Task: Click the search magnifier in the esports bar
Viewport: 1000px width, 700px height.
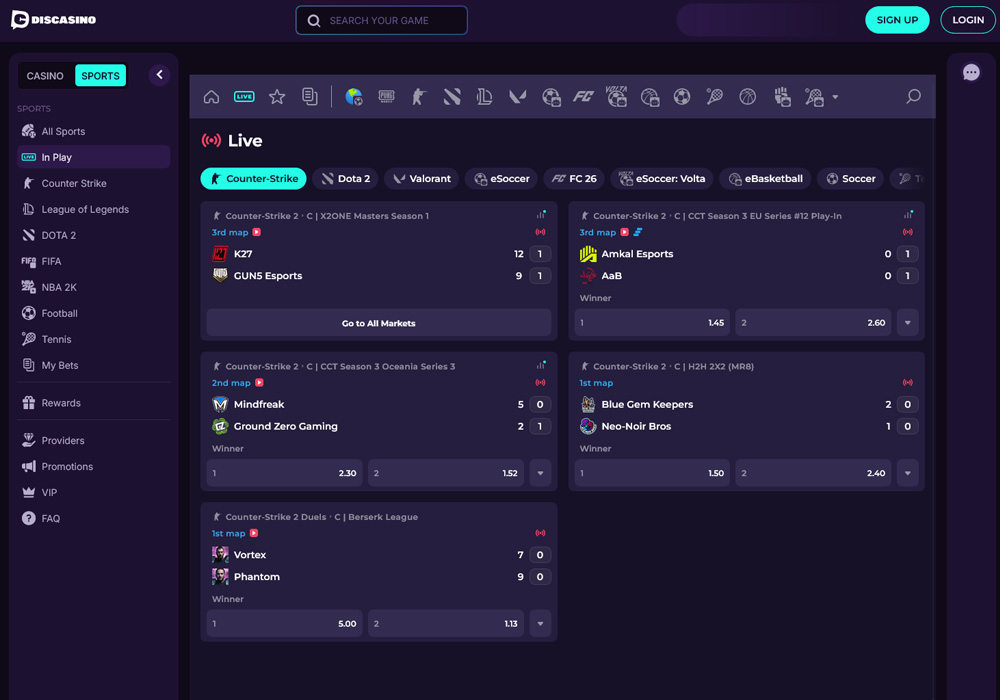Action: coord(913,96)
